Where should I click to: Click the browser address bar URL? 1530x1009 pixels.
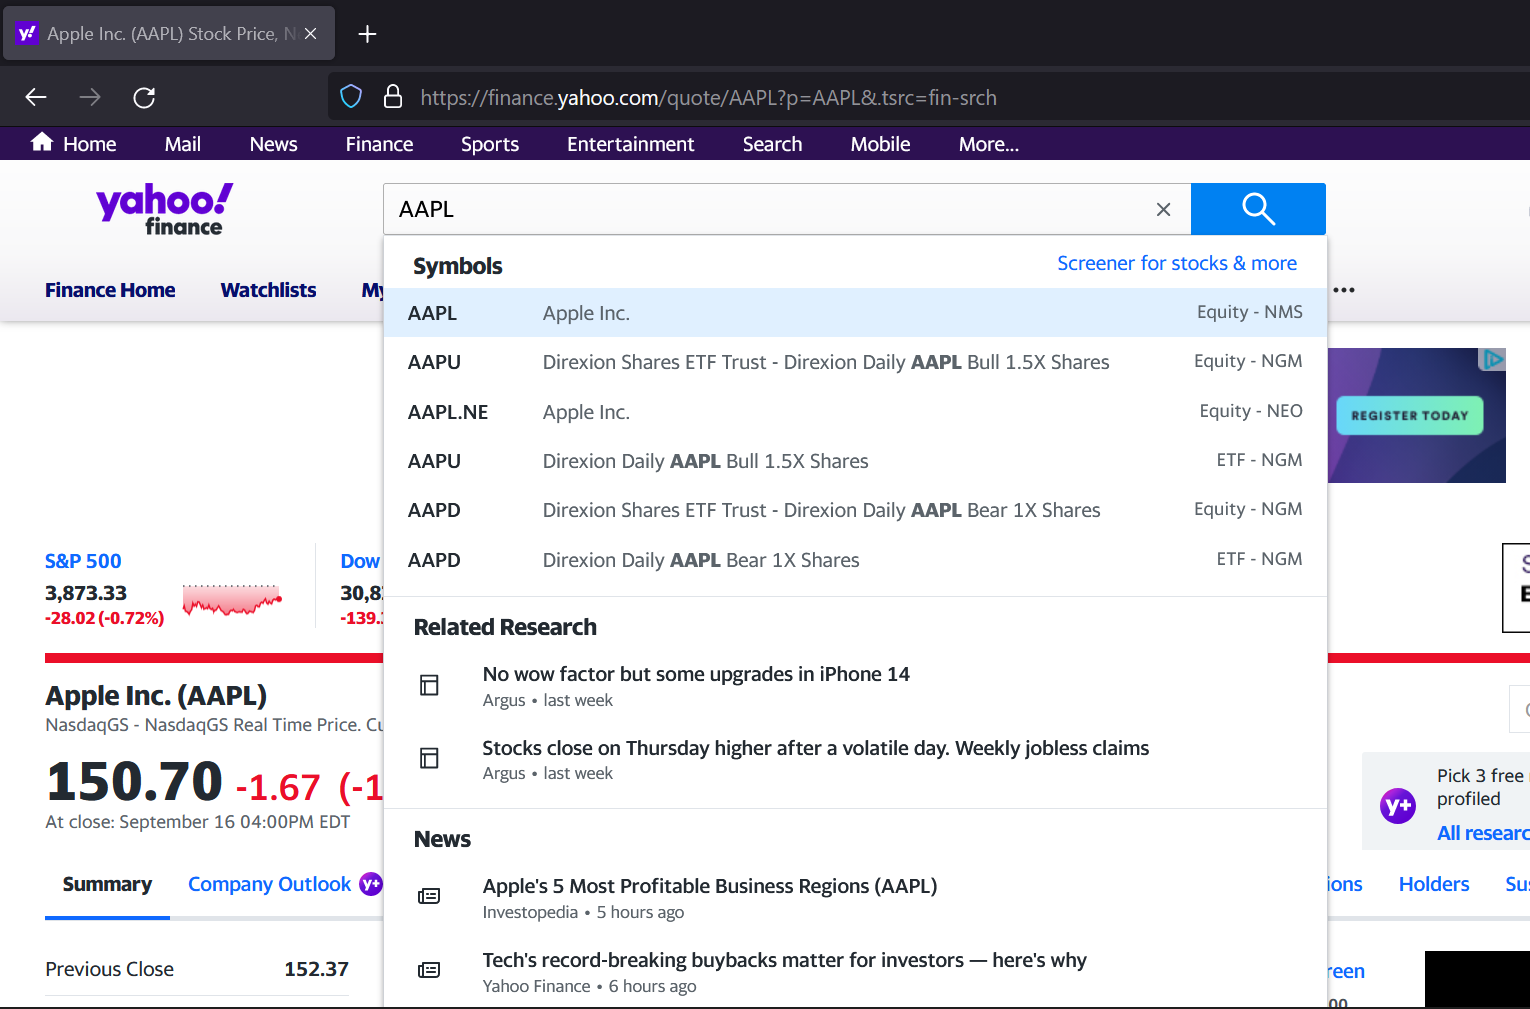pos(708,98)
